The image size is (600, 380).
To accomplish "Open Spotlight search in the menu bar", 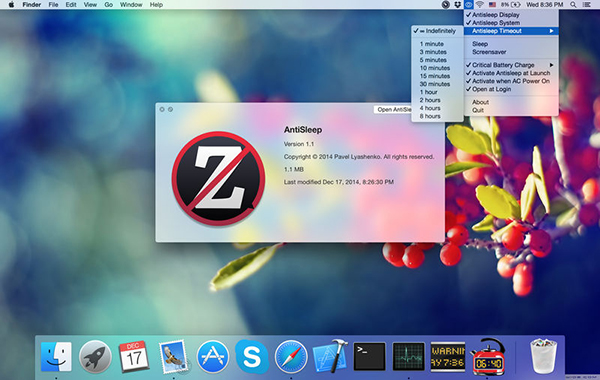I will click(573, 5).
